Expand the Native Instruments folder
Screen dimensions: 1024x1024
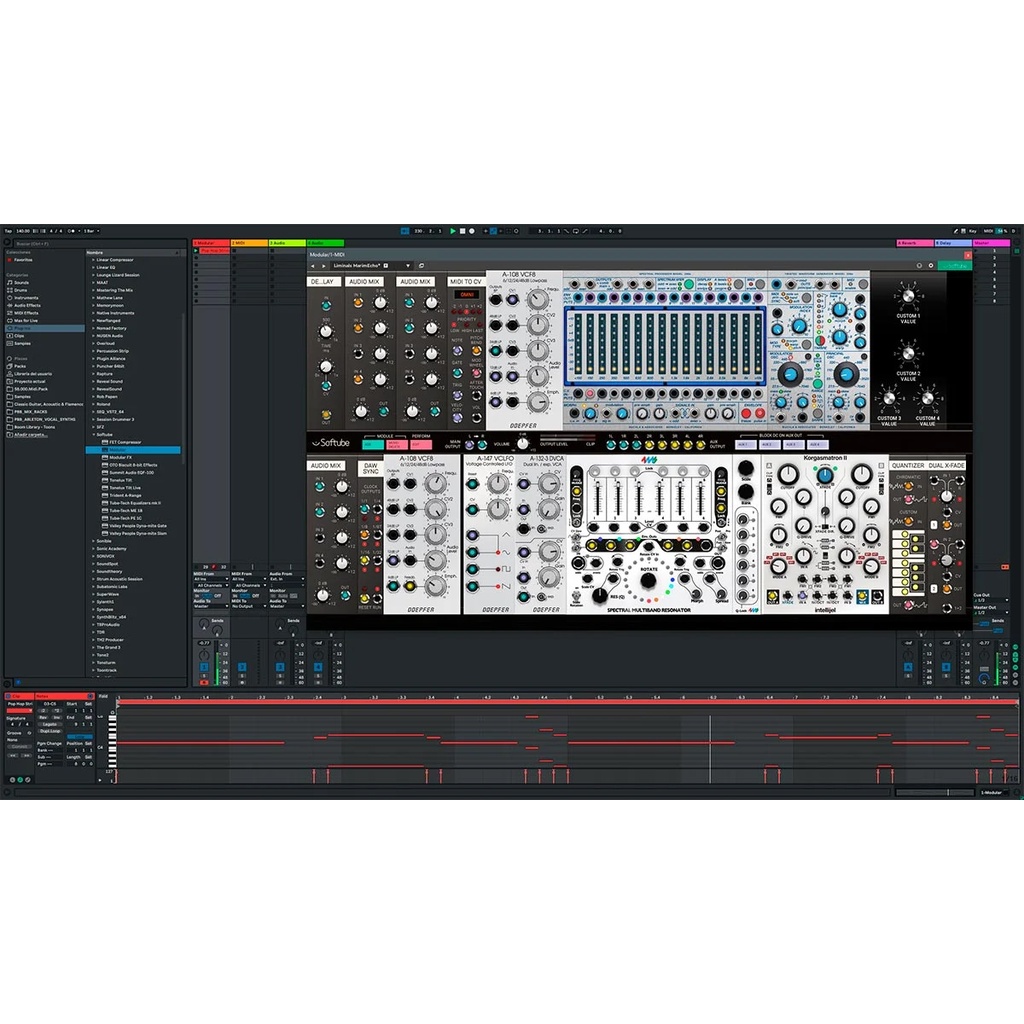(93, 313)
